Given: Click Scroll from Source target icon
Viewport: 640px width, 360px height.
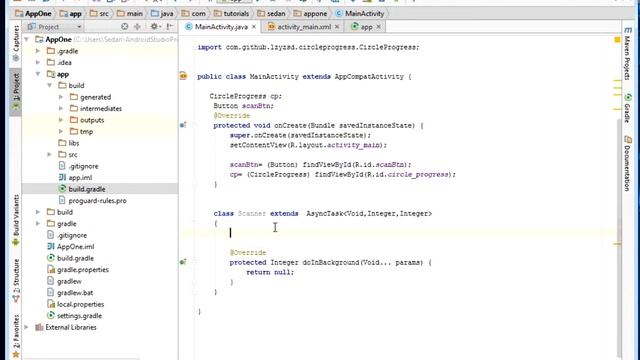Looking at the screenshot, I should tap(124, 27).
